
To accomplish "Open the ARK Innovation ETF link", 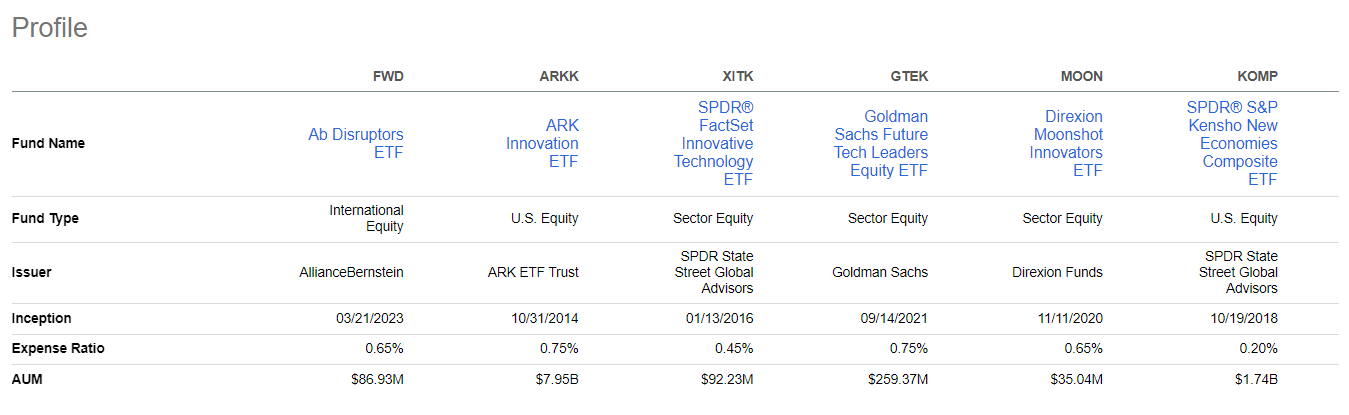I will [542, 143].
